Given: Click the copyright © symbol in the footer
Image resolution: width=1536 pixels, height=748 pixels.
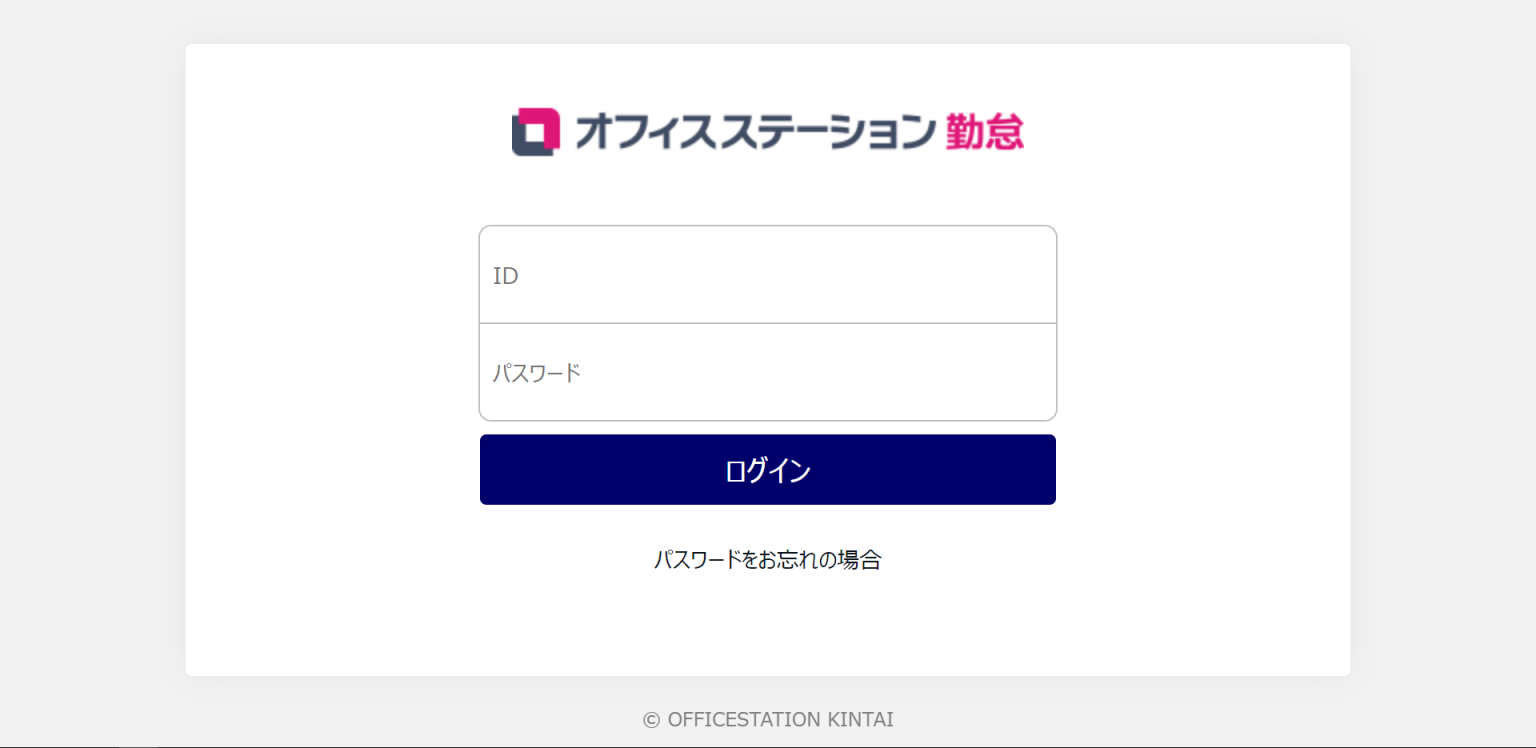Looking at the screenshot, I should click(651, 720).
